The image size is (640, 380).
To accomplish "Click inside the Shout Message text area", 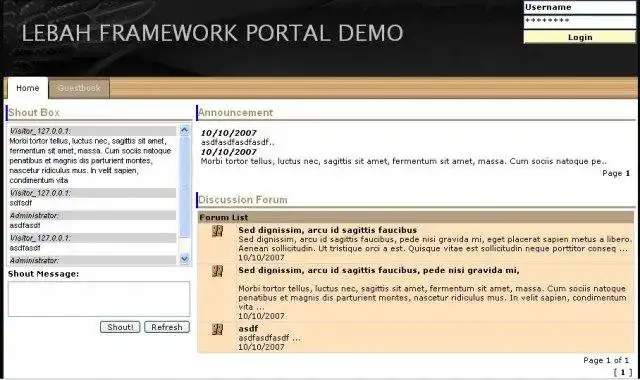I will (x=99, y=299).
